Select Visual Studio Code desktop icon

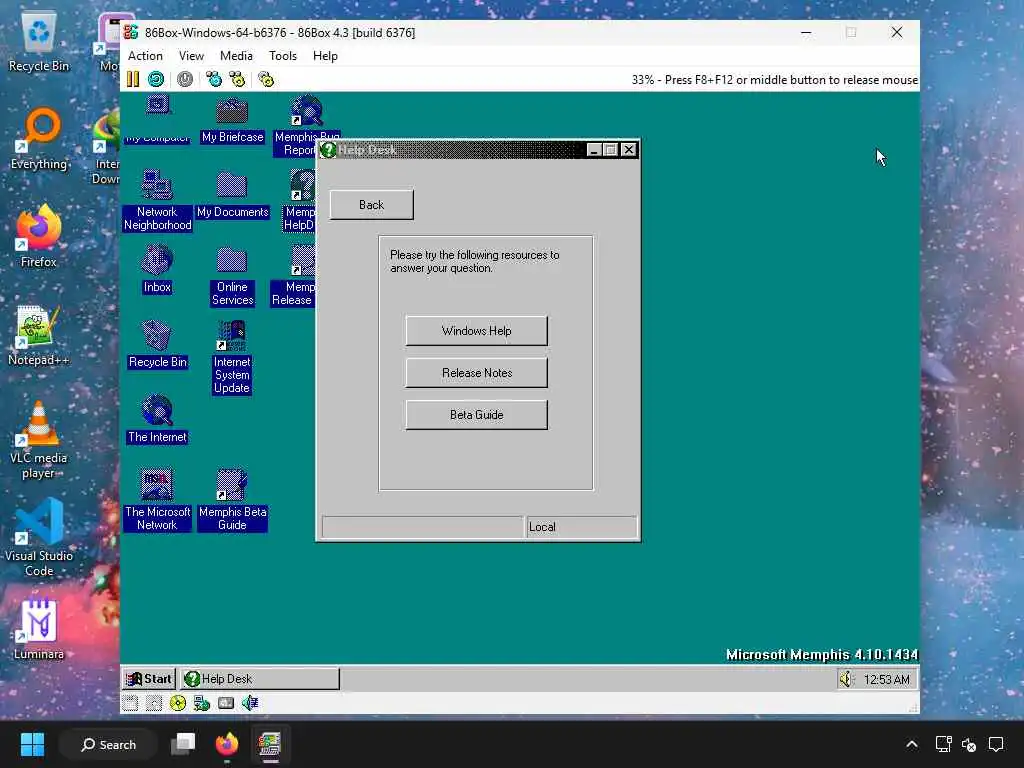39,538
